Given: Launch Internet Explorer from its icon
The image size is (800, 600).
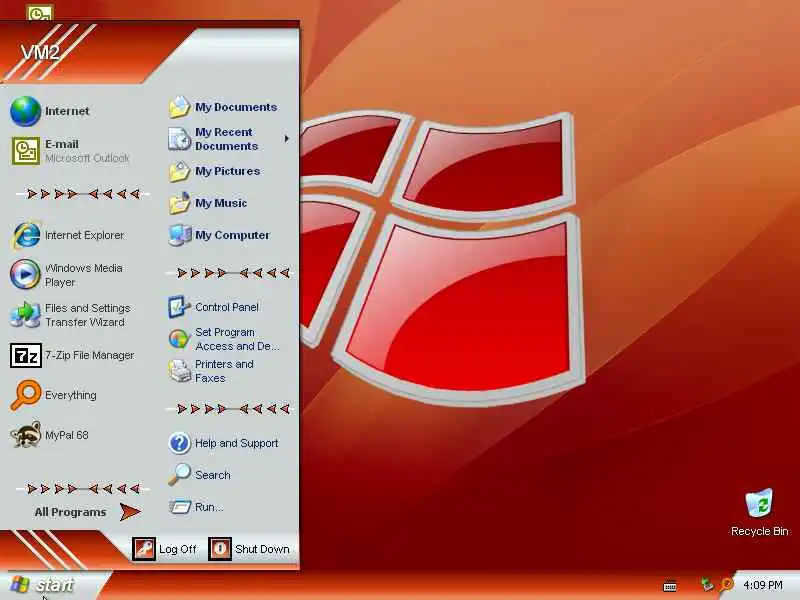Looking at the screenshot, I should (26, 235).
